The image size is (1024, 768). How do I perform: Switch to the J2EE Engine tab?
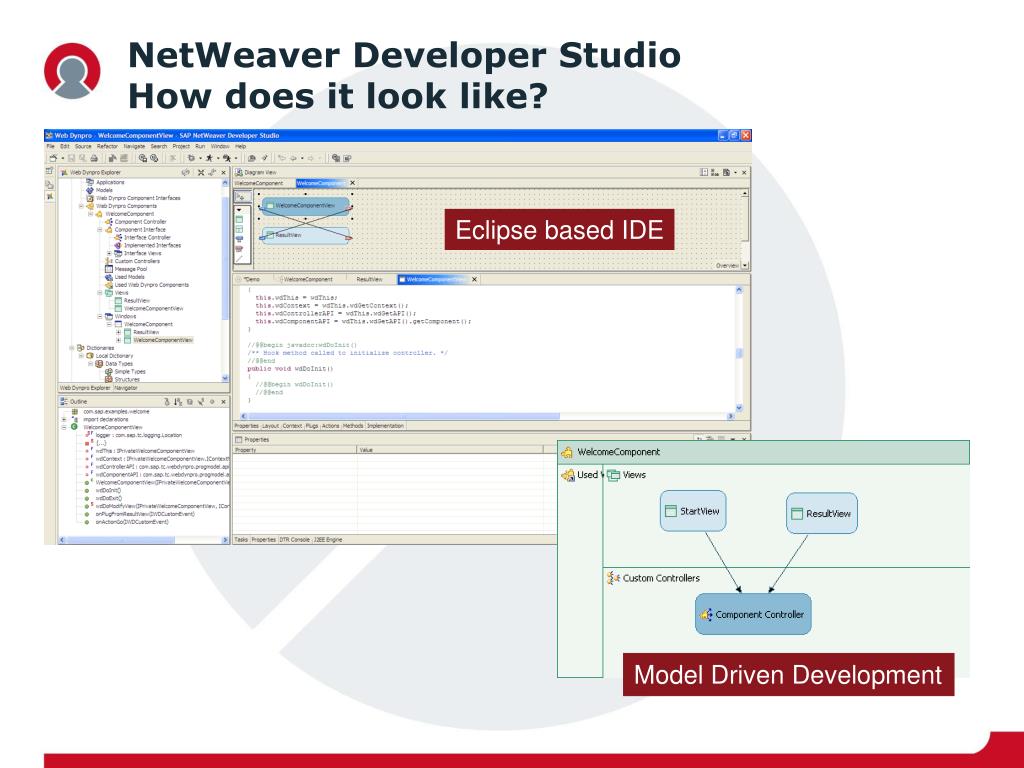point(328,539)
